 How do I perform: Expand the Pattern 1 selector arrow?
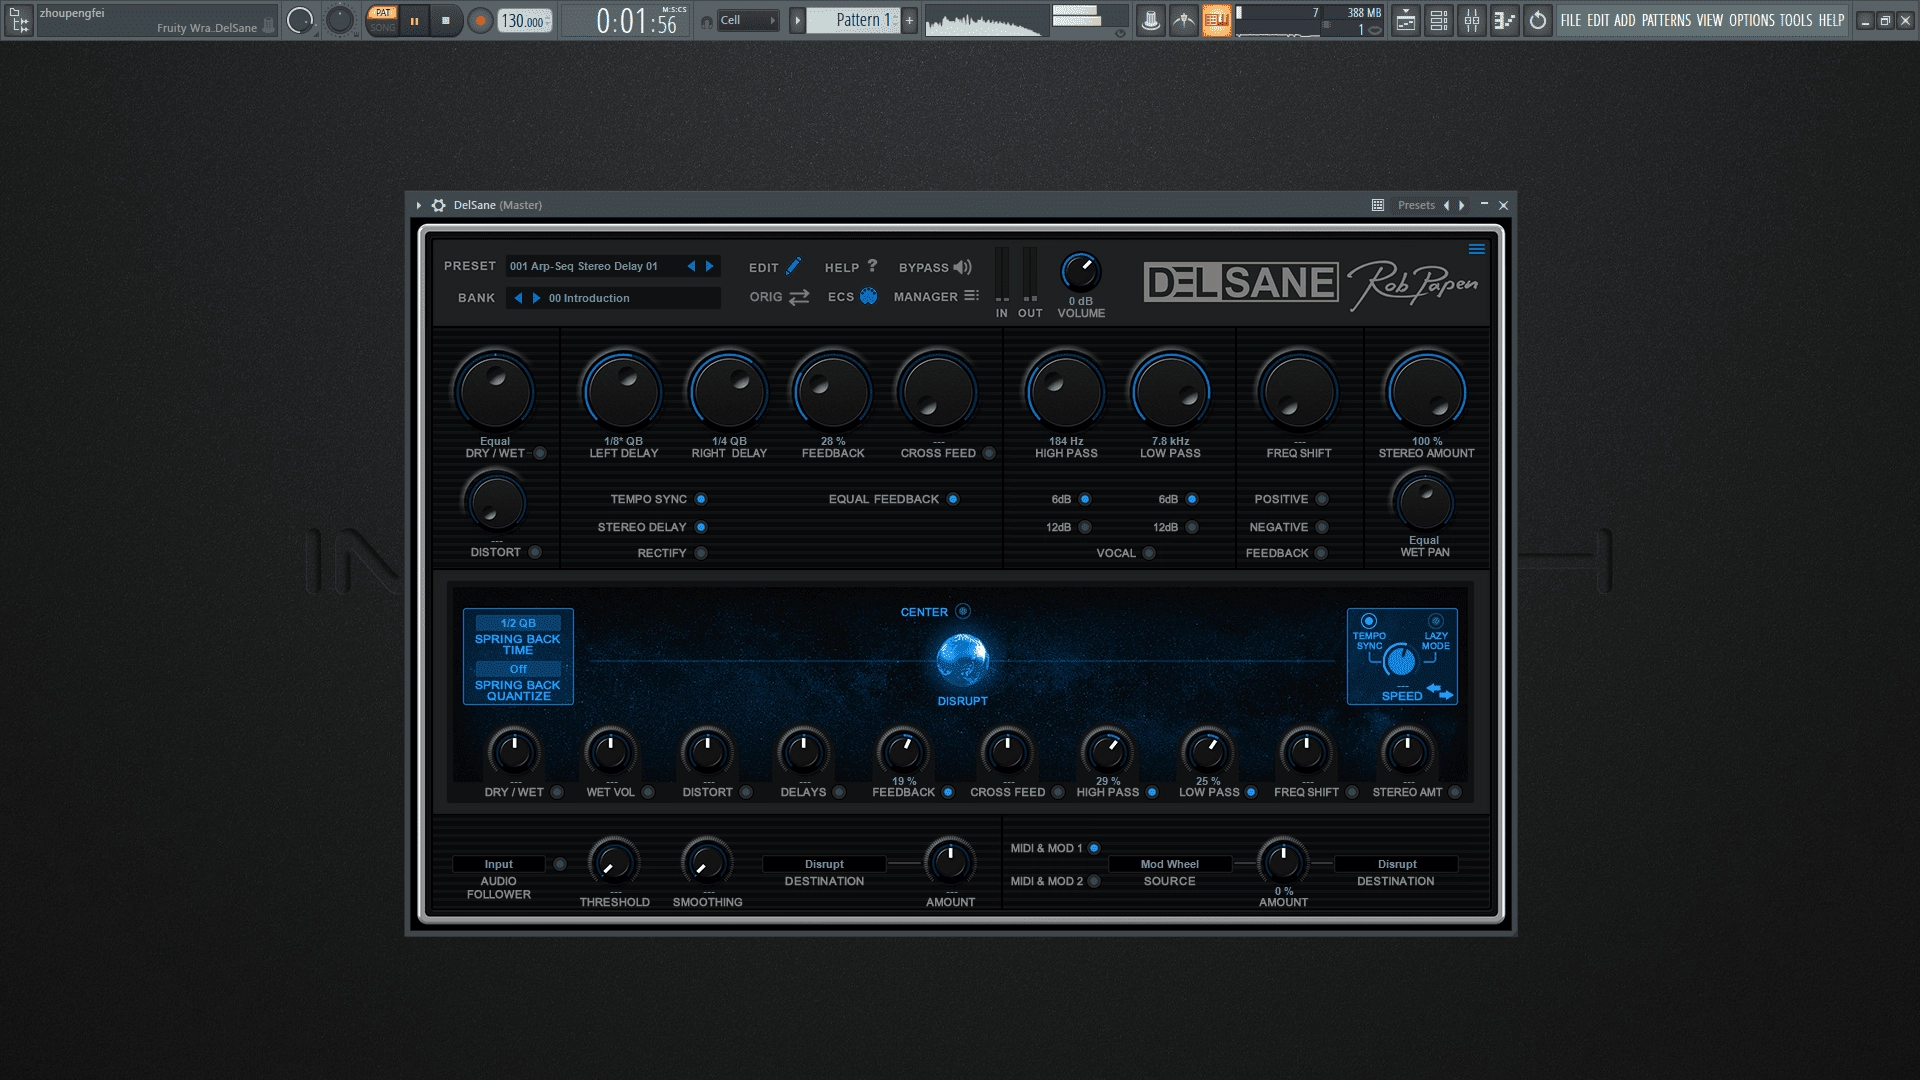coord(797,20)
